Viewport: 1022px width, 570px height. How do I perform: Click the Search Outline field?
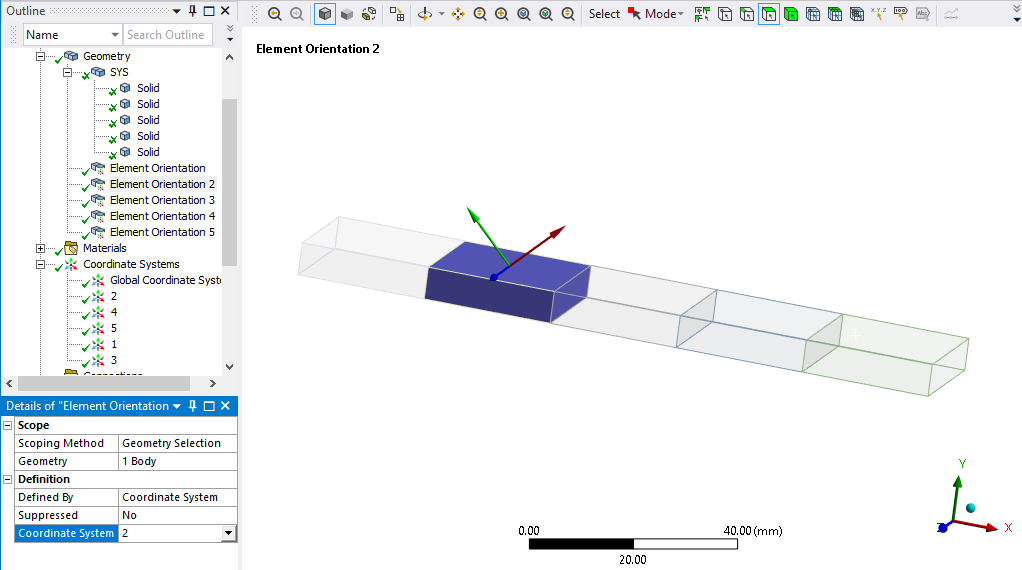[x=165, y=35]
